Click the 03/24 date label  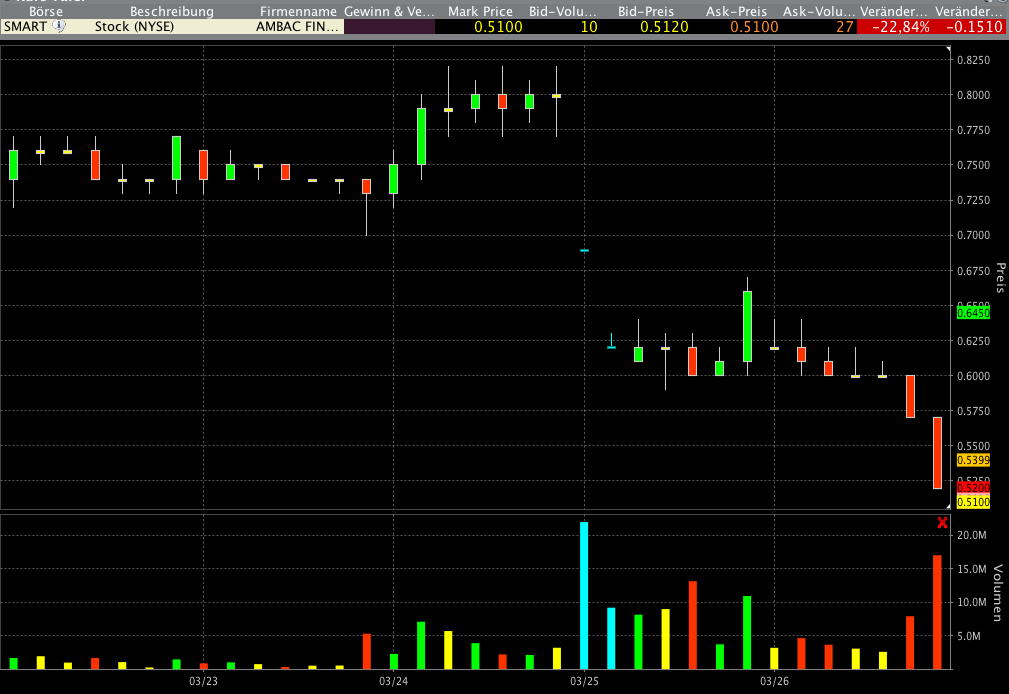coord(393,681)
